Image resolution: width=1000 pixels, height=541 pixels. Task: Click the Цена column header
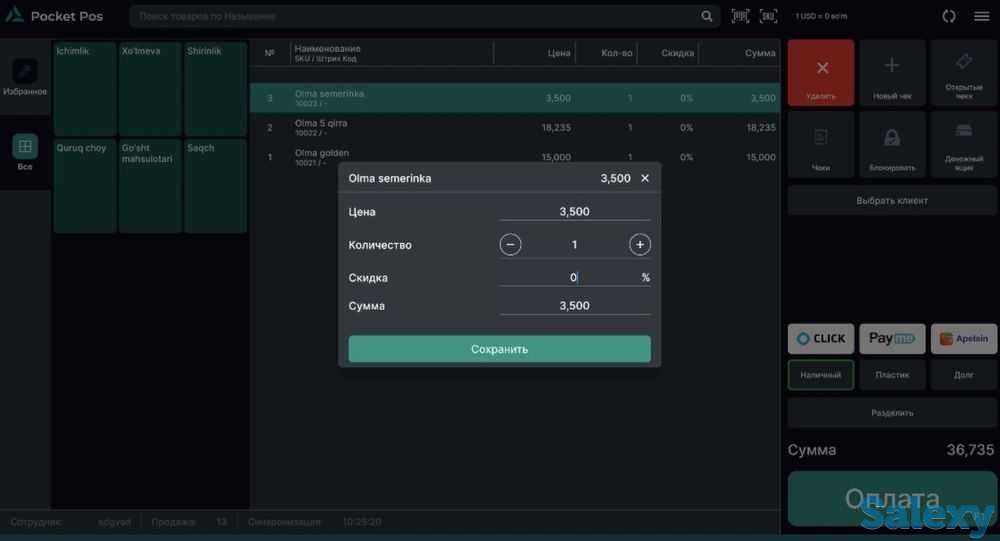(x=559, y=53)
